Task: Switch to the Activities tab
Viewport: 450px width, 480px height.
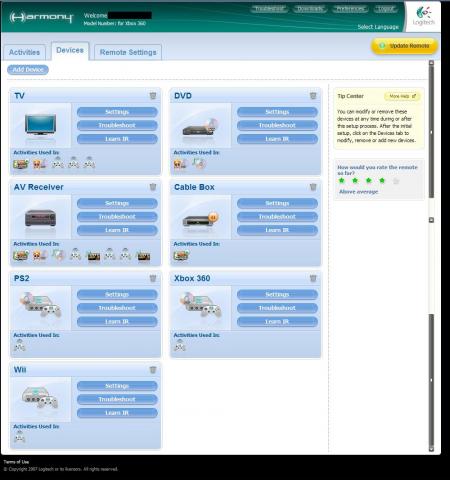Action: coord(24,52)
